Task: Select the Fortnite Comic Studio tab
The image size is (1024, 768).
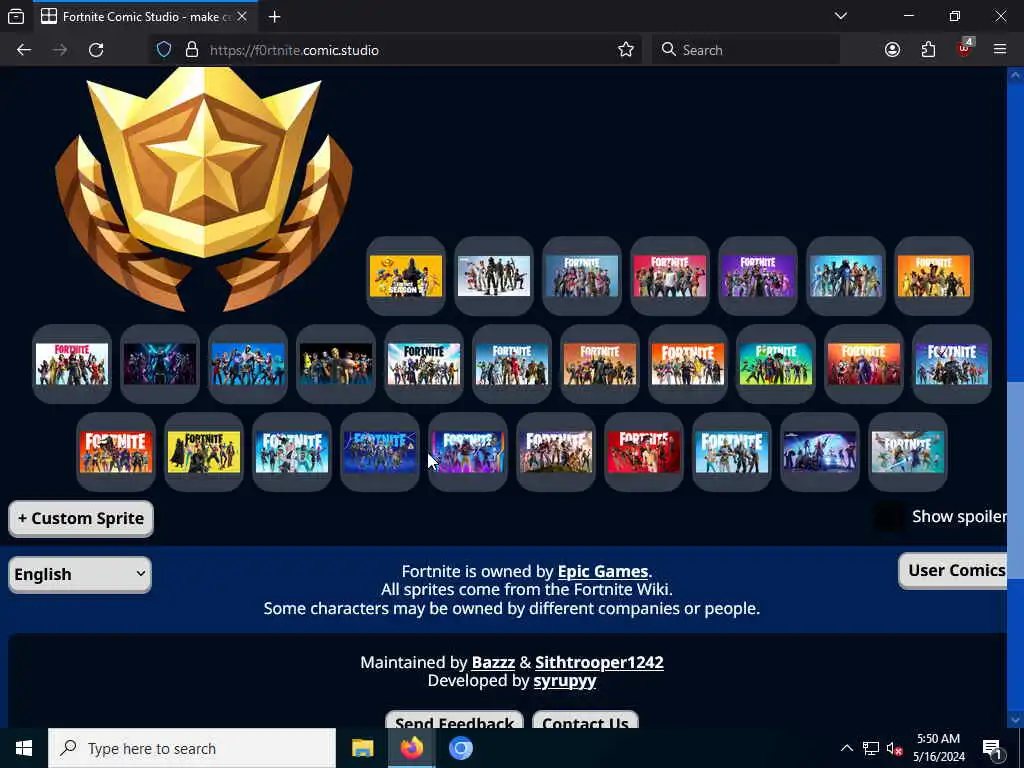Action: (x=145, y=17)
